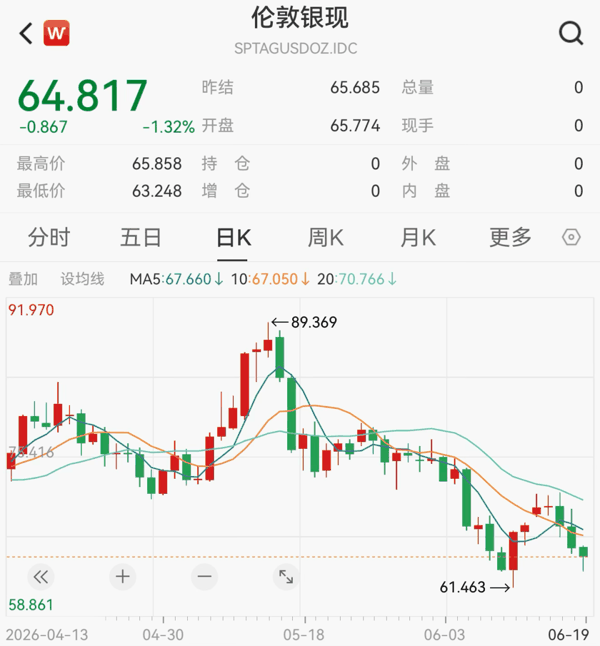Viewport: 600px width, 646px height.
Task: Tap the title 伦敦银现
Action: click(300, 18)
